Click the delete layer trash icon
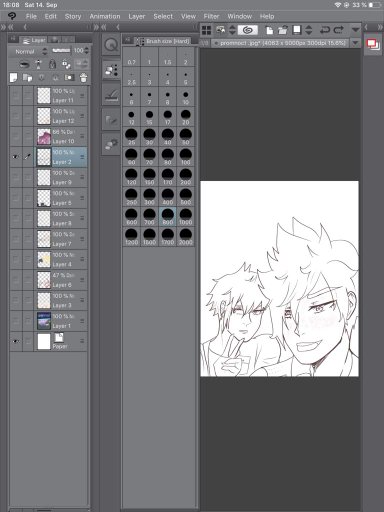This screenshot has height=512, width=384. tap(83, 78)
